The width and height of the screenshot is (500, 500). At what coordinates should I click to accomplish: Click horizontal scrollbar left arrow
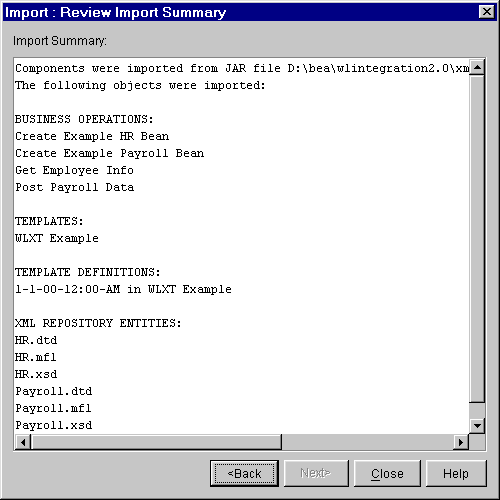(23, 442)
